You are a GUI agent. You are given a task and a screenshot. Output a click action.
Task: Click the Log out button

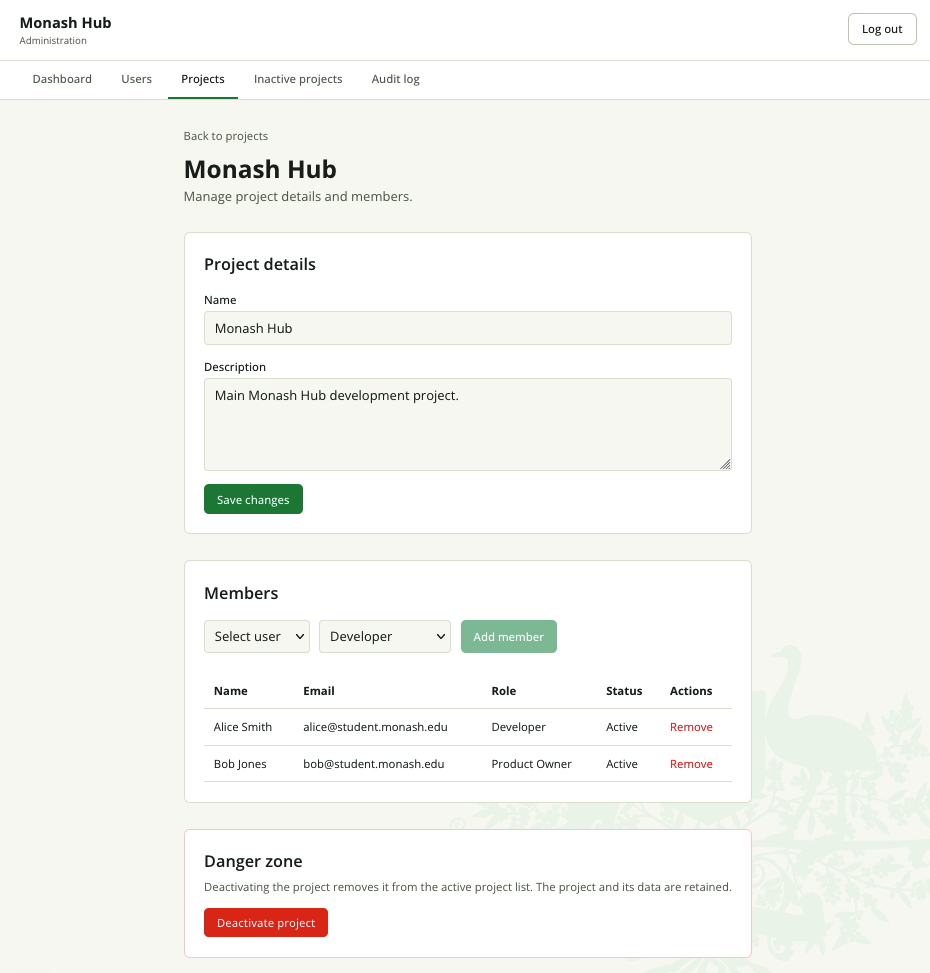[882, 29]
